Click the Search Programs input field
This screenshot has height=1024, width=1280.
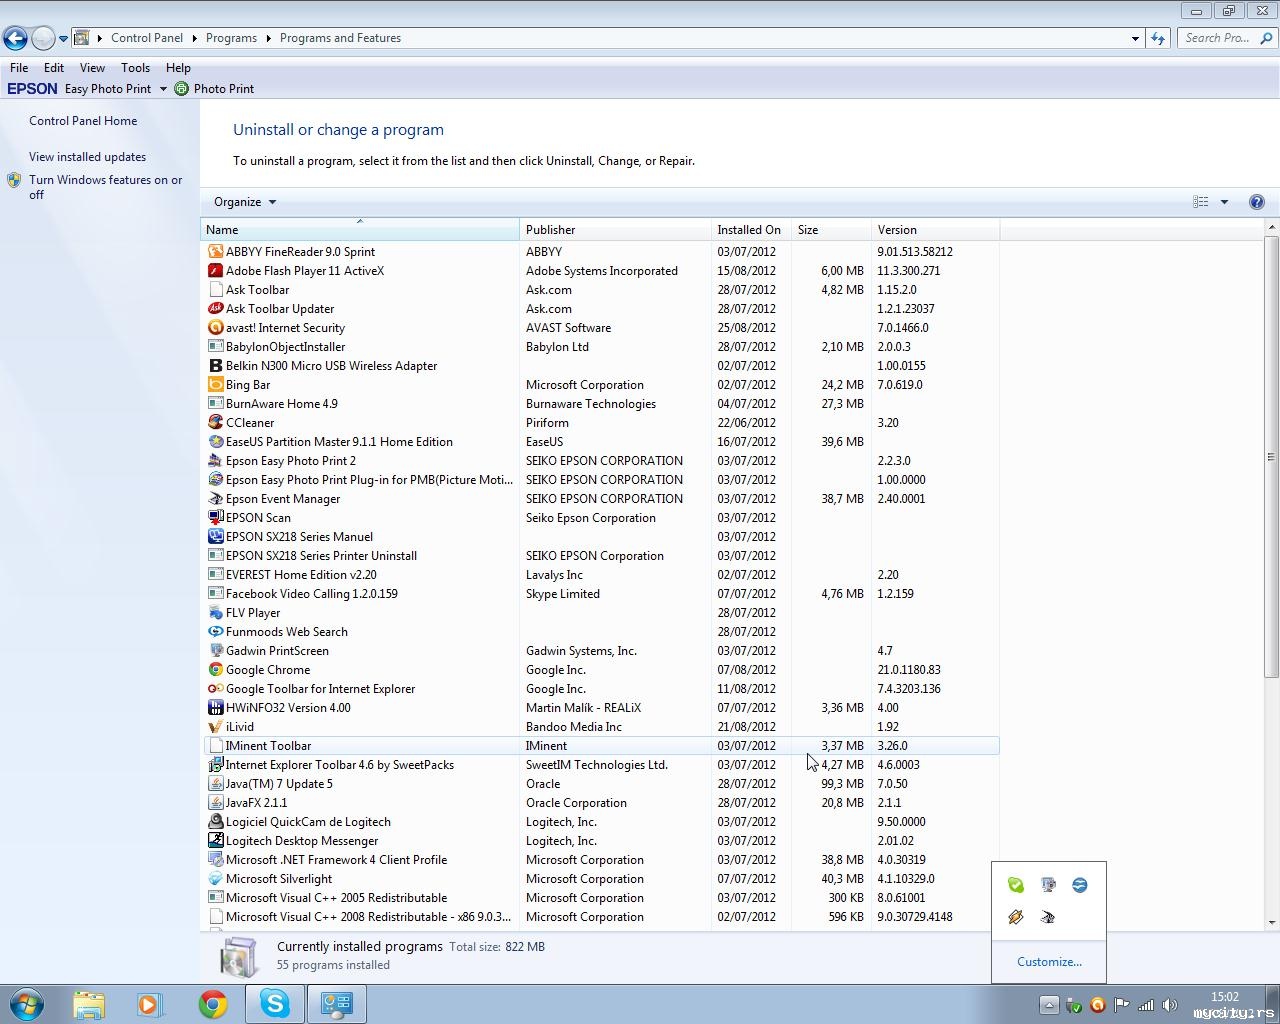click(x=1218, y=38)
